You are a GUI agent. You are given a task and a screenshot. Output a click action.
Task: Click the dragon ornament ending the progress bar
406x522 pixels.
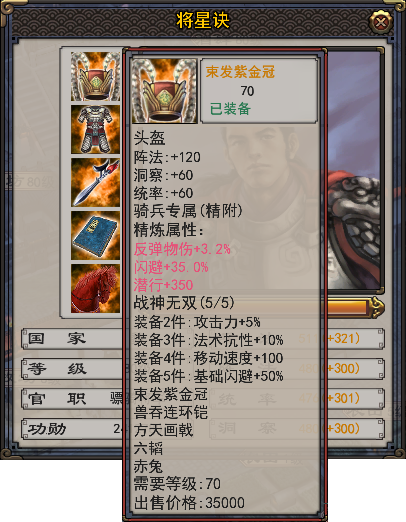tap(376, 307)
